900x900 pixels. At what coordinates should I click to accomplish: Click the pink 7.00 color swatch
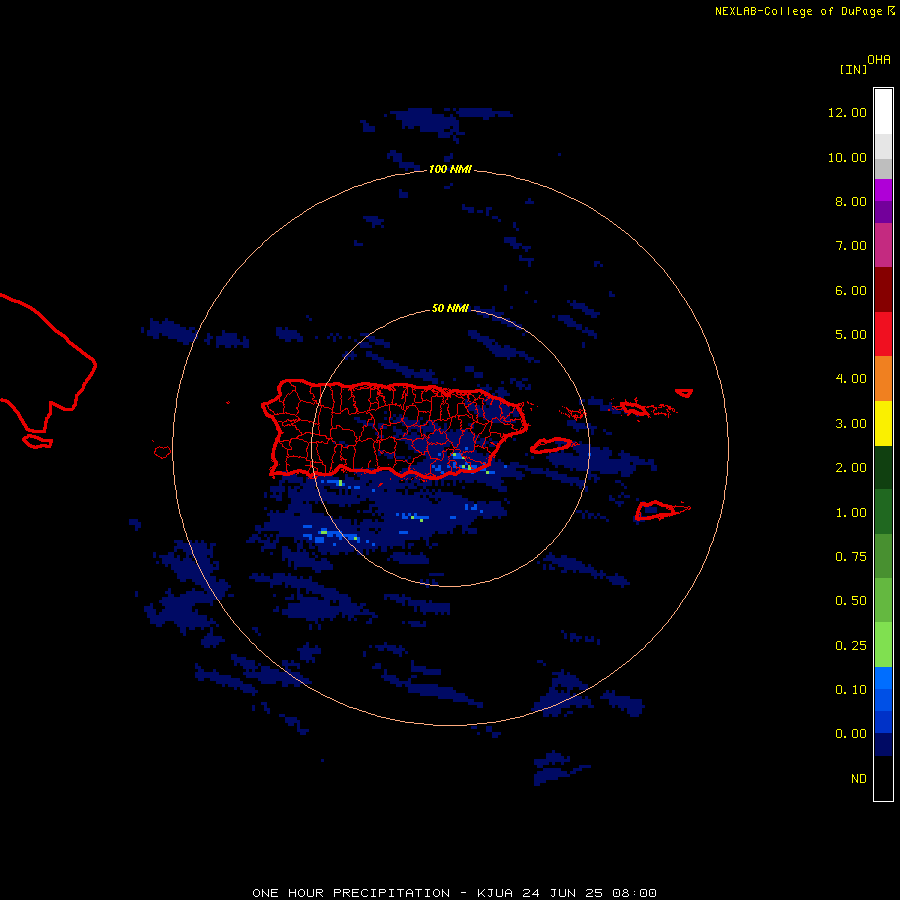click(883, 246)
